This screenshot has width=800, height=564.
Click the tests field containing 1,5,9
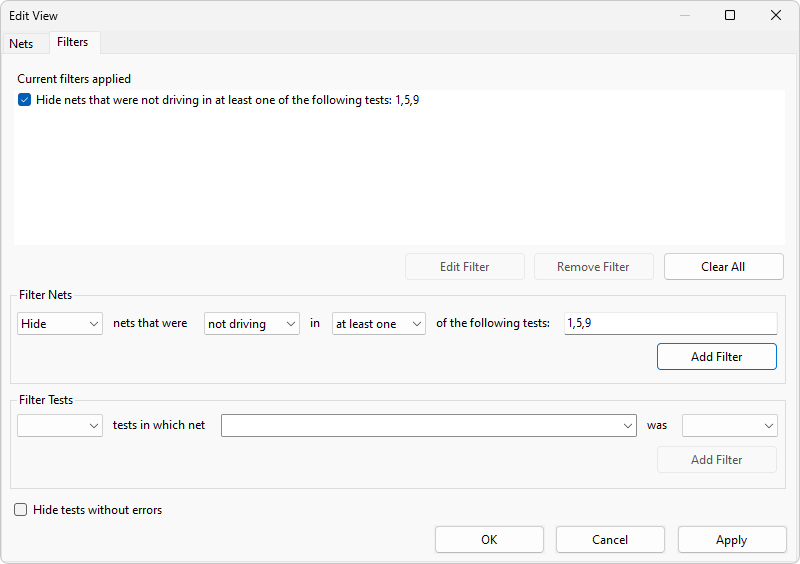click(670, 324)
